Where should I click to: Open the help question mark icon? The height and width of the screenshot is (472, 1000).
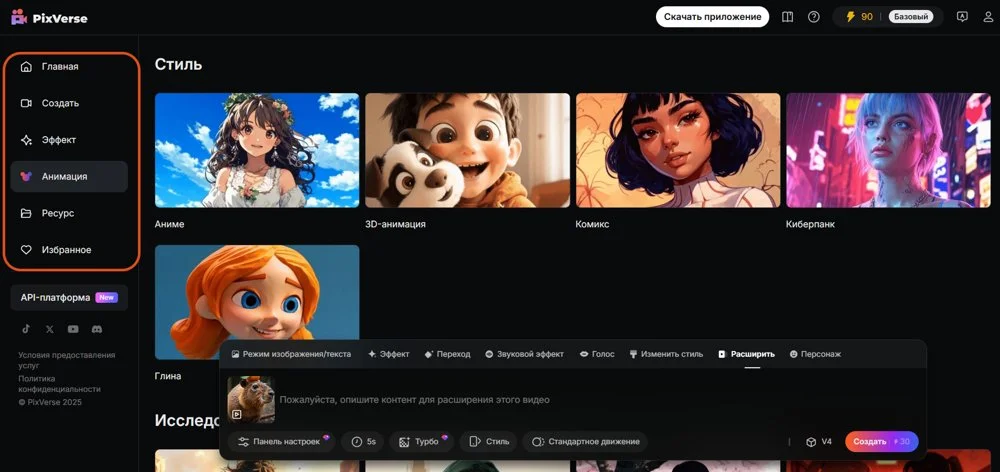[814, 17]
